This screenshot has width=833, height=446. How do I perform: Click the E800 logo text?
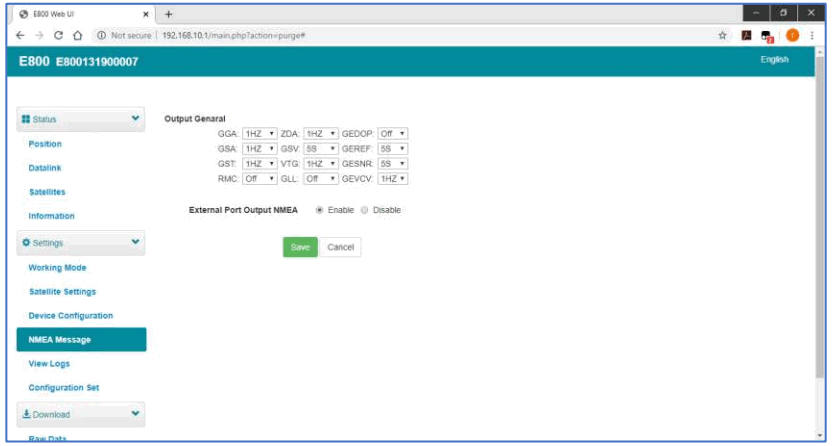click(34, 61)
